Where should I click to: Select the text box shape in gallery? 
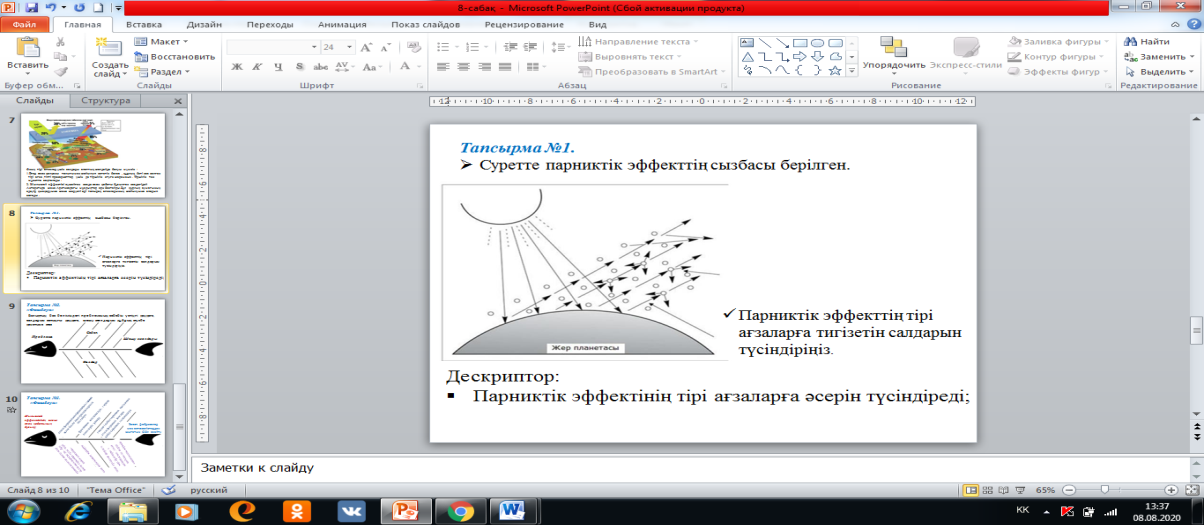pos(745,42)
